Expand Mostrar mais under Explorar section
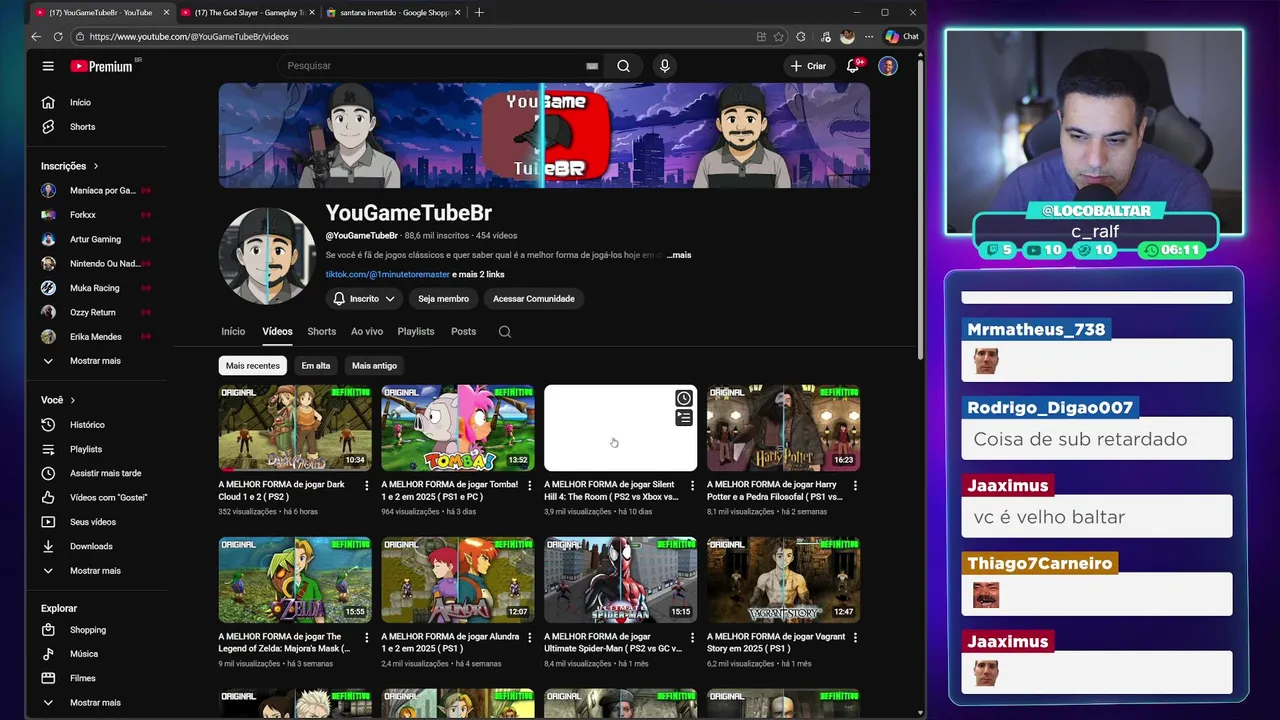The width and height of the screenshot is (1280, 720). (x=95, y=703)
